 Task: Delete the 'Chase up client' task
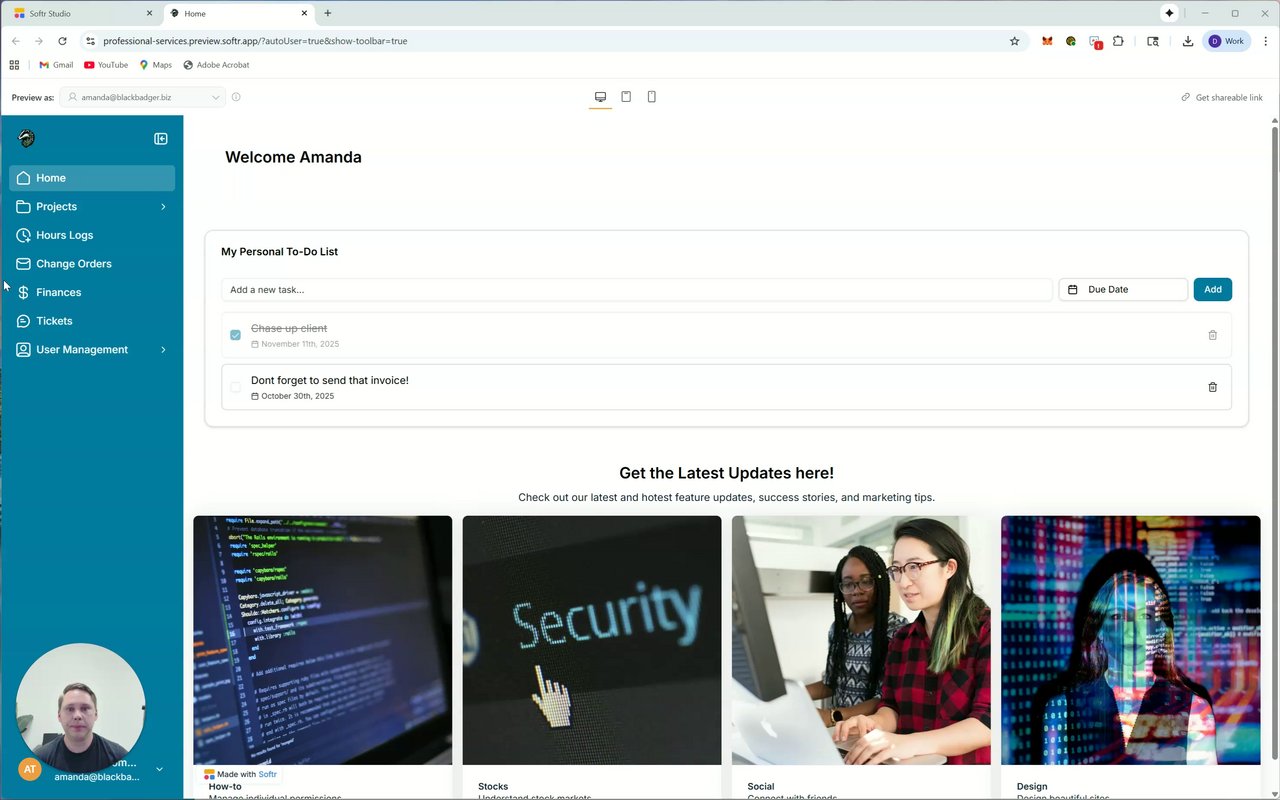(1212, 335)
